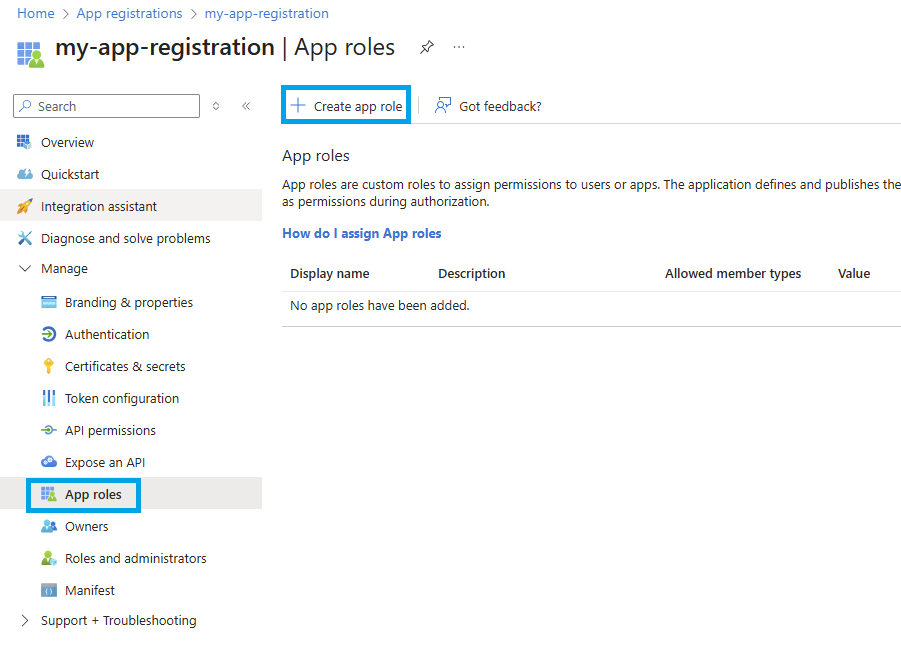Click my-app-registration breadcrumb

click(267, 13)
